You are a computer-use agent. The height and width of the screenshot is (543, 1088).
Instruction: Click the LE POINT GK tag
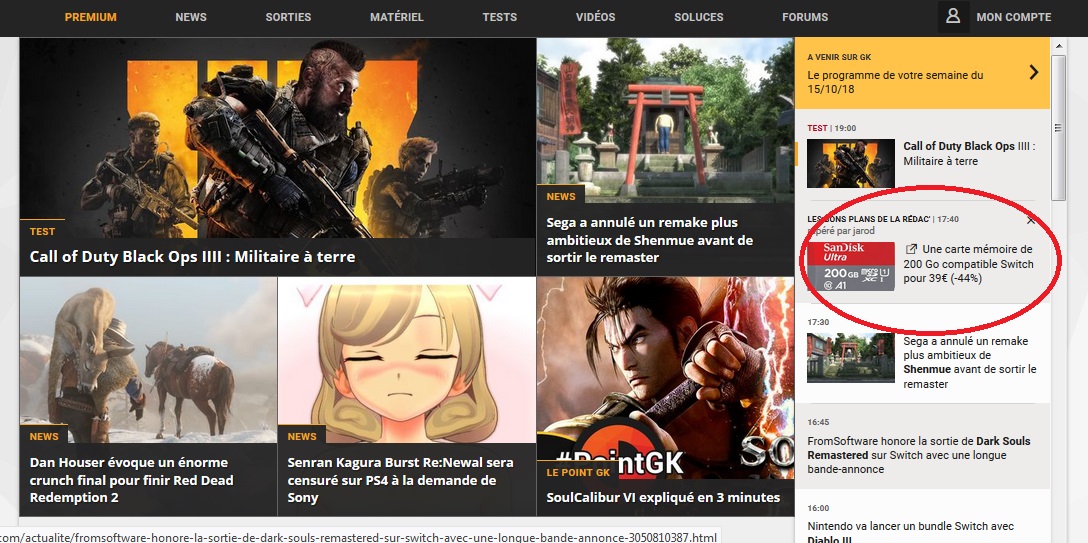tap(578, 472)
